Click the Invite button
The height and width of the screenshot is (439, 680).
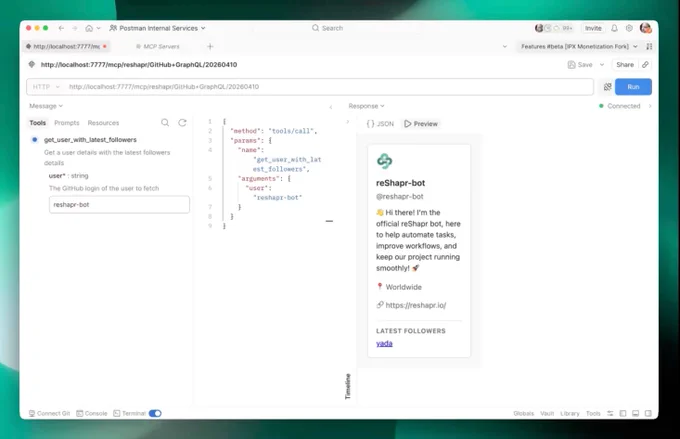(593, 28)
